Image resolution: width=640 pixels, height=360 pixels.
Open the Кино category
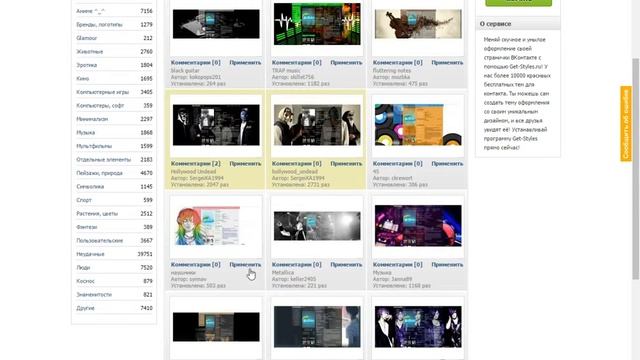(82, 78)
